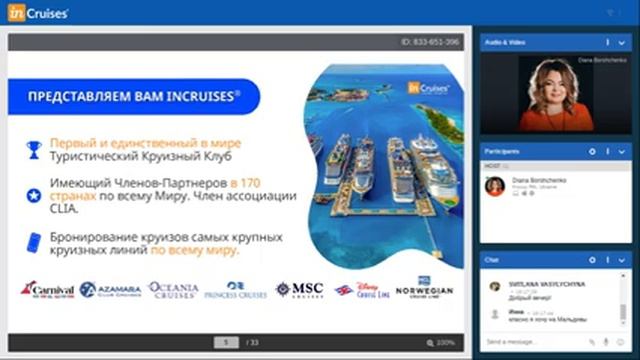Click the star badge icon on the slide
The image size is (640, 360).
point(34,196)
